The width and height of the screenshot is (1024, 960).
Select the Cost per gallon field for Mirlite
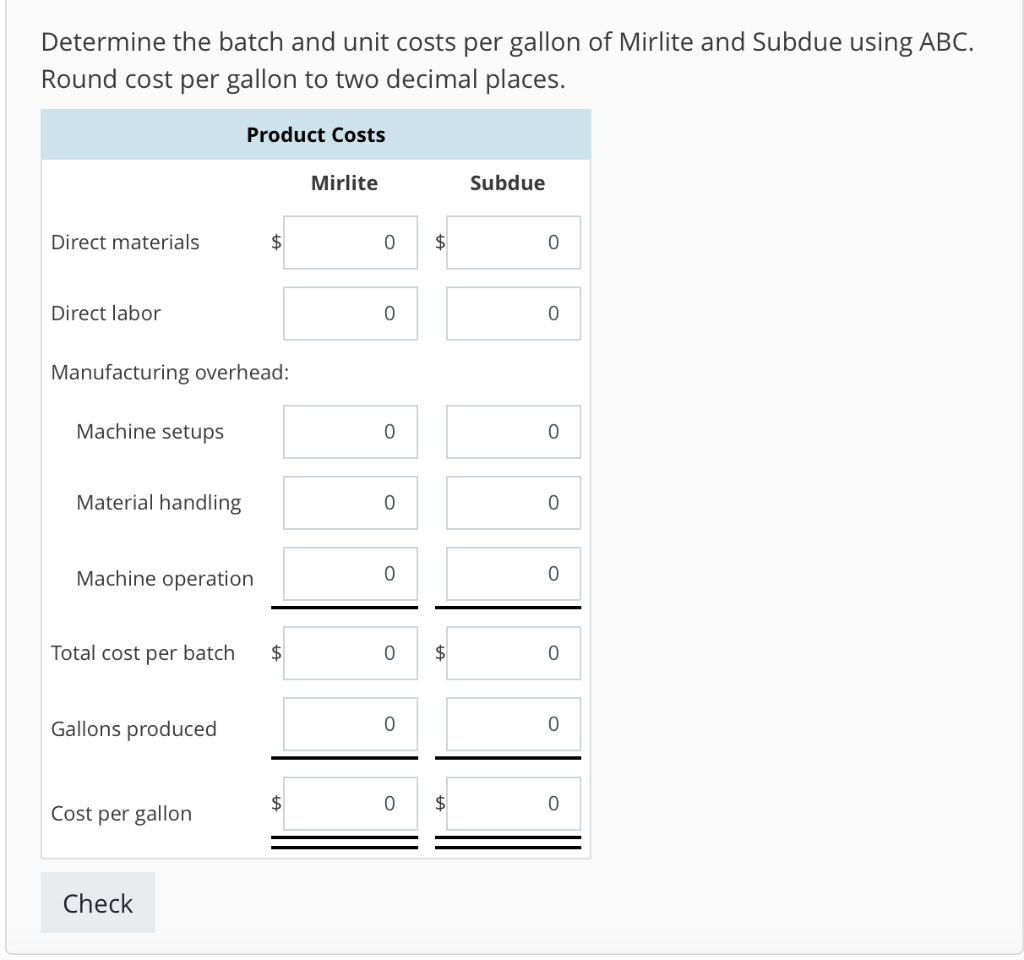click(350, 801)
